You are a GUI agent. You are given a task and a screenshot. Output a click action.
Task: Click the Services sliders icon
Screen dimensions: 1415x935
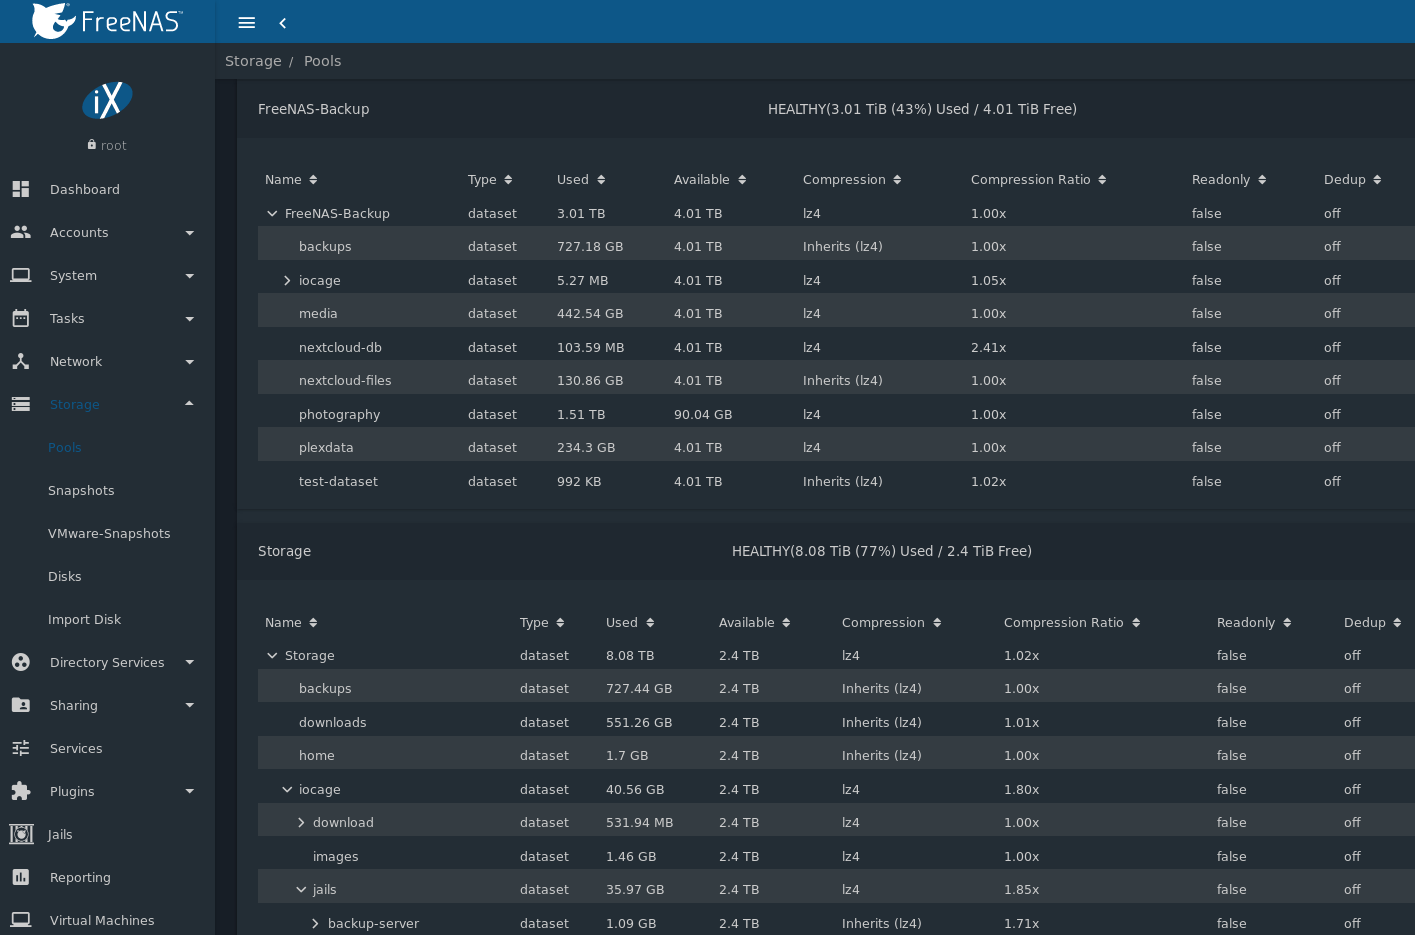click(21, 748)
